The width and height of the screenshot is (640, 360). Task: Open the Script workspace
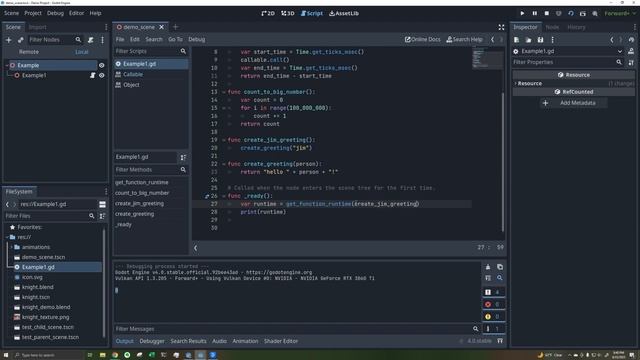click(x=311, y=13)
